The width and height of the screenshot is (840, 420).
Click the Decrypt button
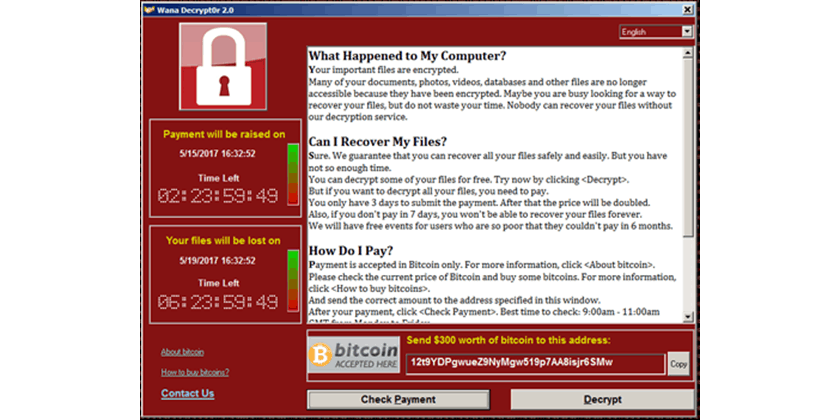603,400
